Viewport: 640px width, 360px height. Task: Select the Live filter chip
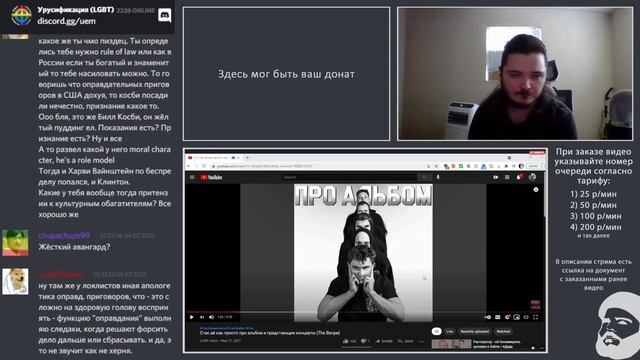click(450, 331)
